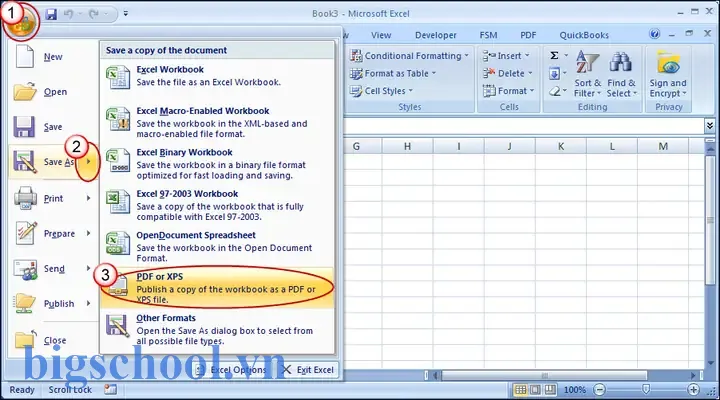Expand the Publish submenu arrow
720x400 pixels.
(88, 304)
